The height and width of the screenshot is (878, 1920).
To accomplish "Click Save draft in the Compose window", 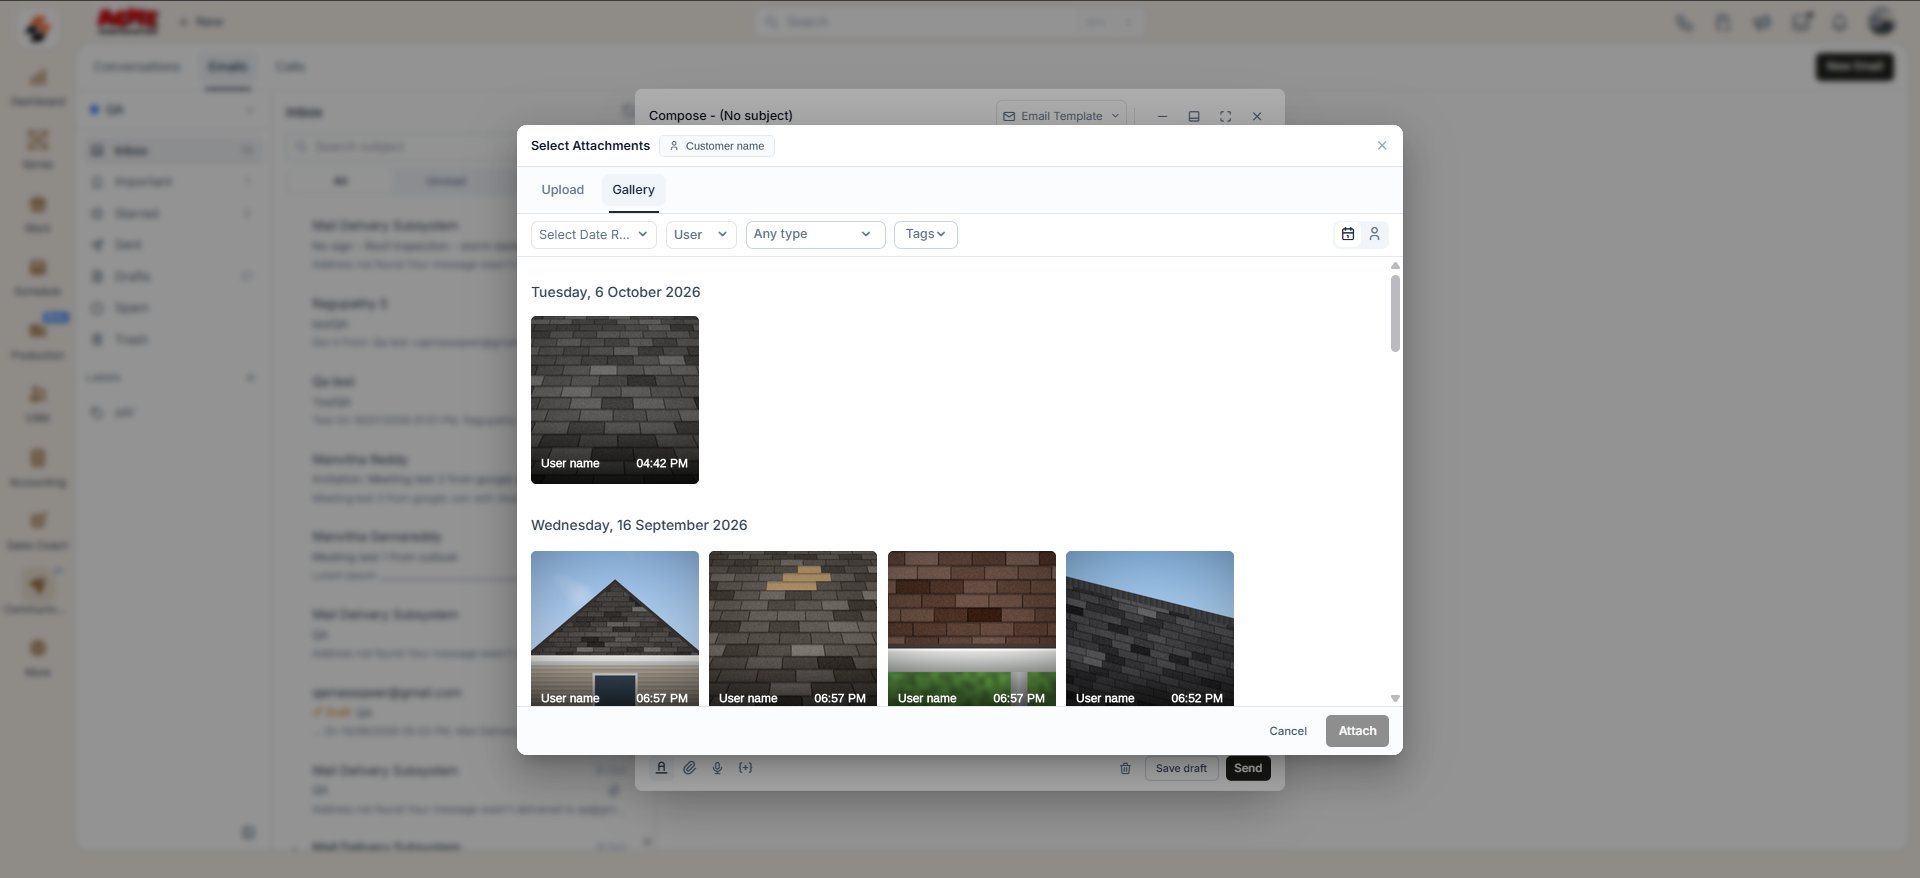I will click(1181, 768).
